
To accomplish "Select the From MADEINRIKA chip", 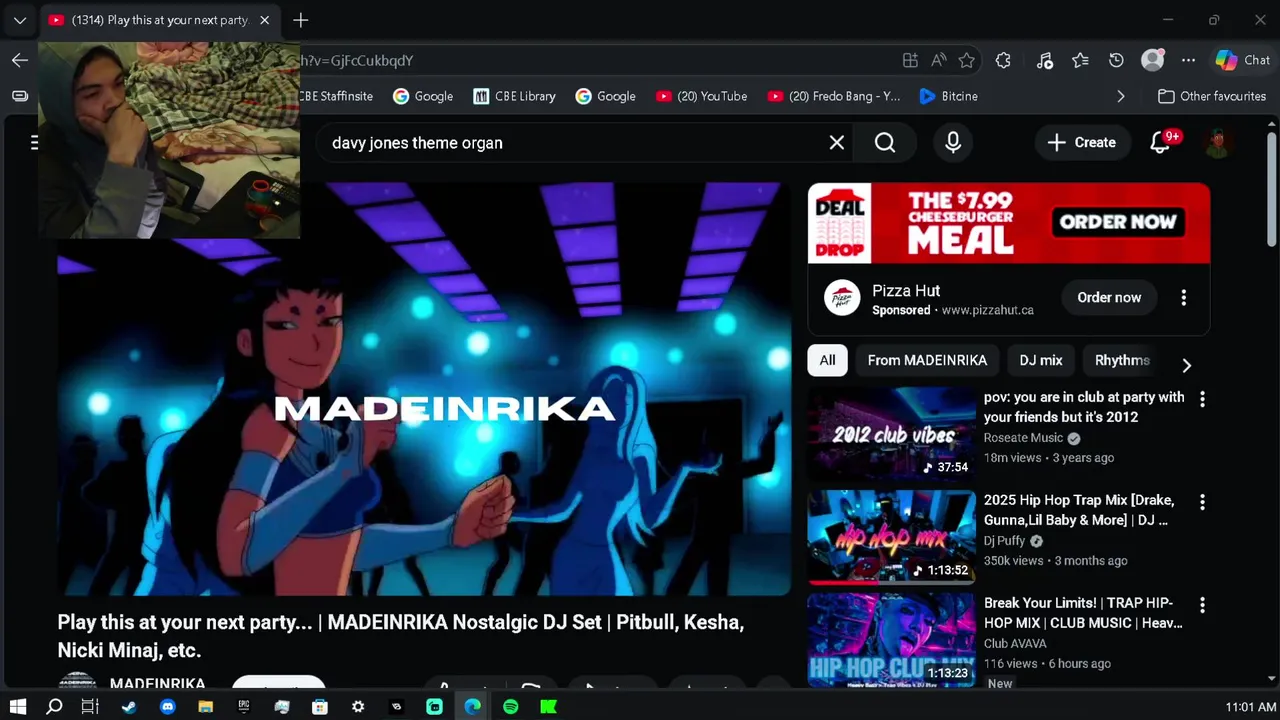I will [x=927, y=360].
